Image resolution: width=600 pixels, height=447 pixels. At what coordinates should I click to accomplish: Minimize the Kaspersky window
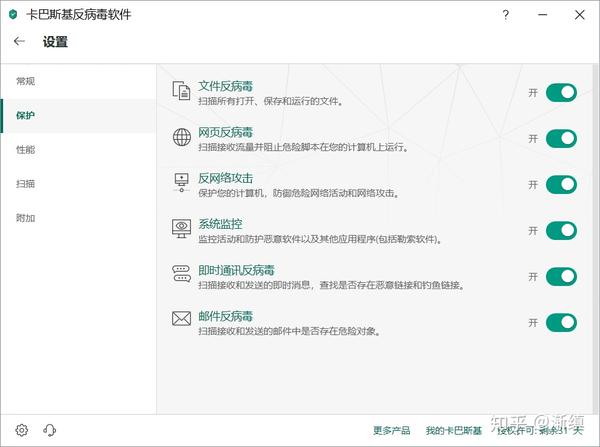click(x=542, y=15)
